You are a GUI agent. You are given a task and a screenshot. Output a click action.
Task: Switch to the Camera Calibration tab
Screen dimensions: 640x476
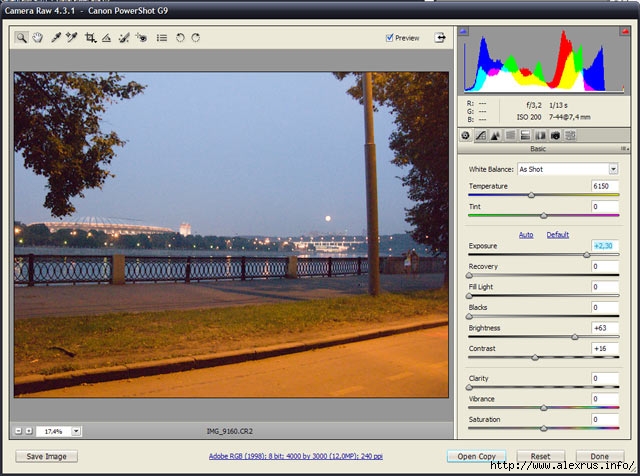555,136
